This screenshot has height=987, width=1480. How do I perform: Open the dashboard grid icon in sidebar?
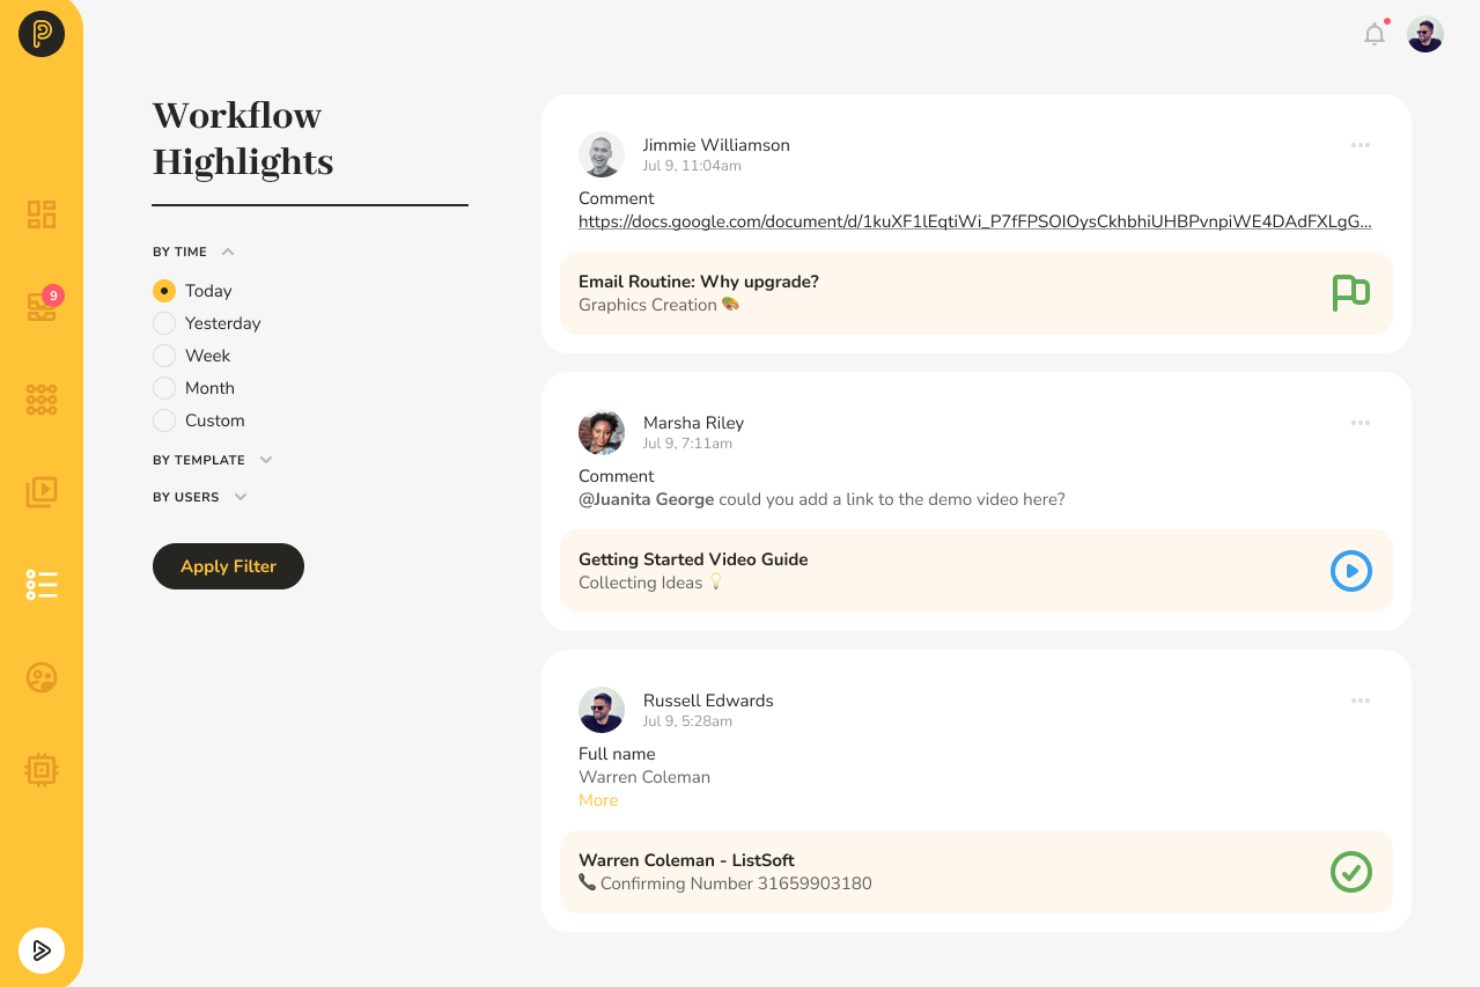(41, 214)
